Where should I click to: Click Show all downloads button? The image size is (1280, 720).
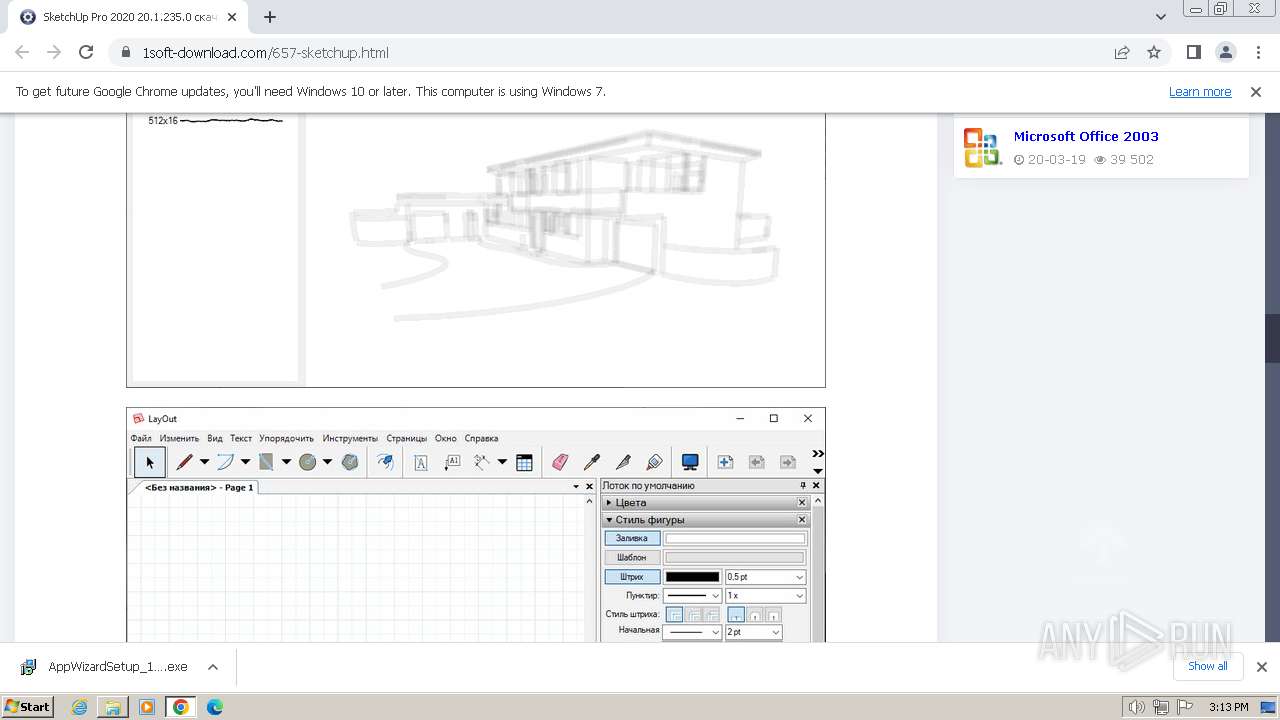[x=1208, y=666]
